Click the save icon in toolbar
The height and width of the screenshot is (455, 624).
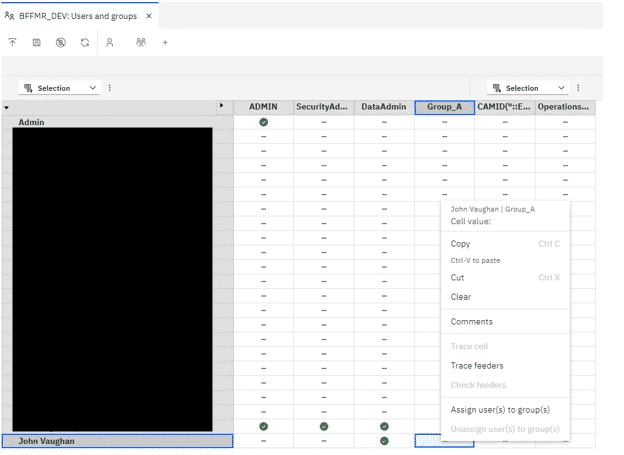click(37, 43)
